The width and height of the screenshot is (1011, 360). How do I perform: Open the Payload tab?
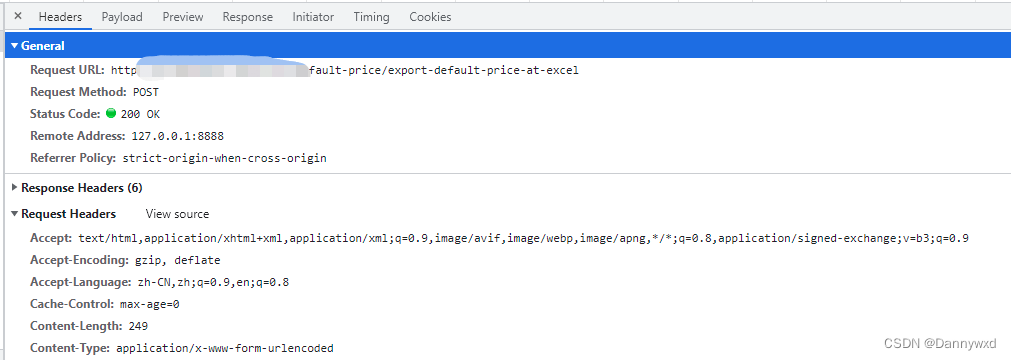(122, 17)
